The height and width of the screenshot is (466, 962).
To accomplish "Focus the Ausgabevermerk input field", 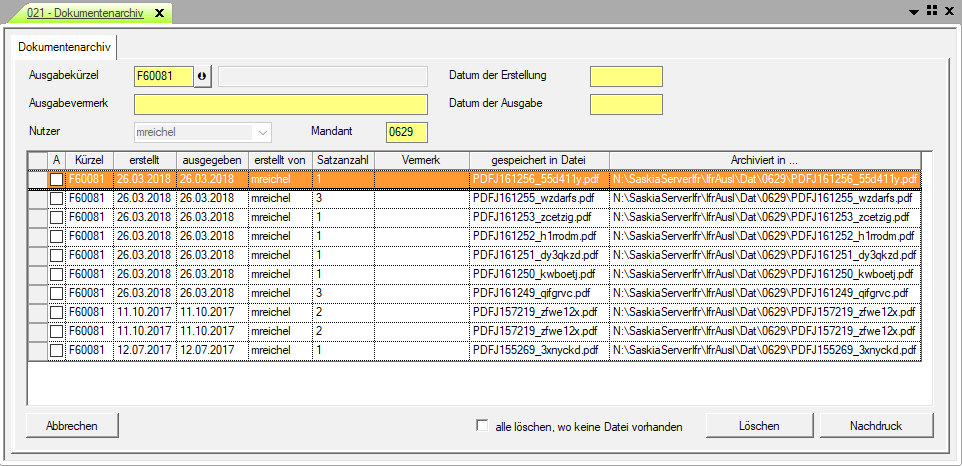I will (280, 105).
